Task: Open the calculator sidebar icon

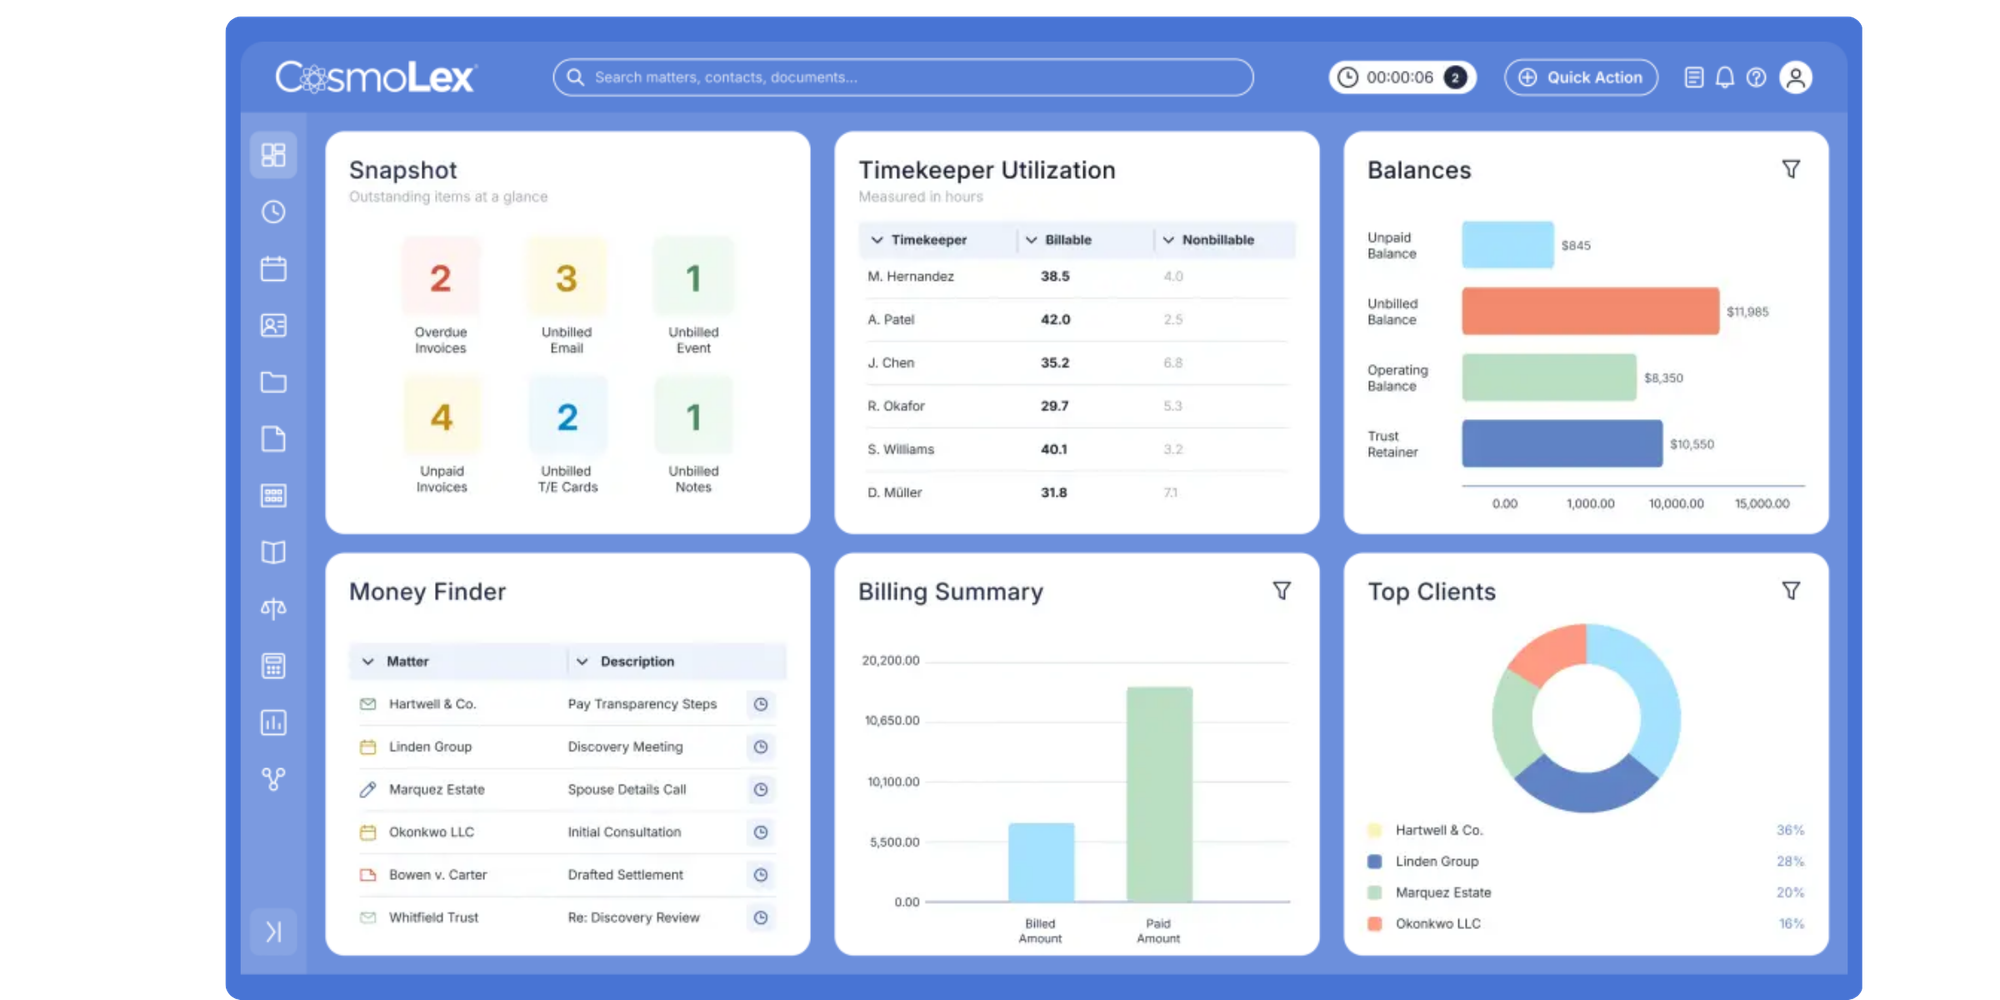Action: [x=273, y=666]
